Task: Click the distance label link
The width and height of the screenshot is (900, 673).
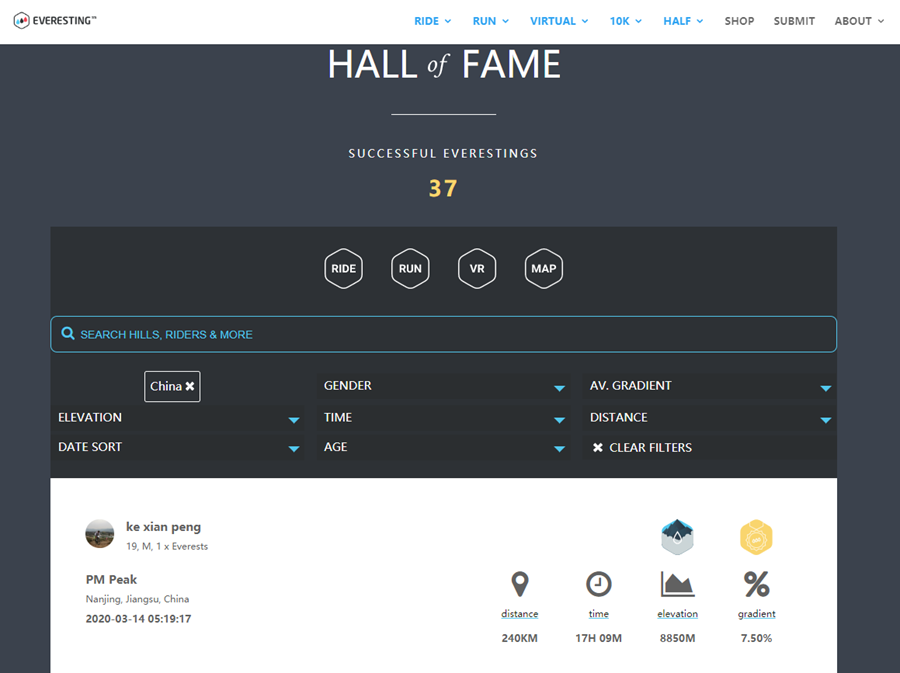Action: tap(519, 613)
